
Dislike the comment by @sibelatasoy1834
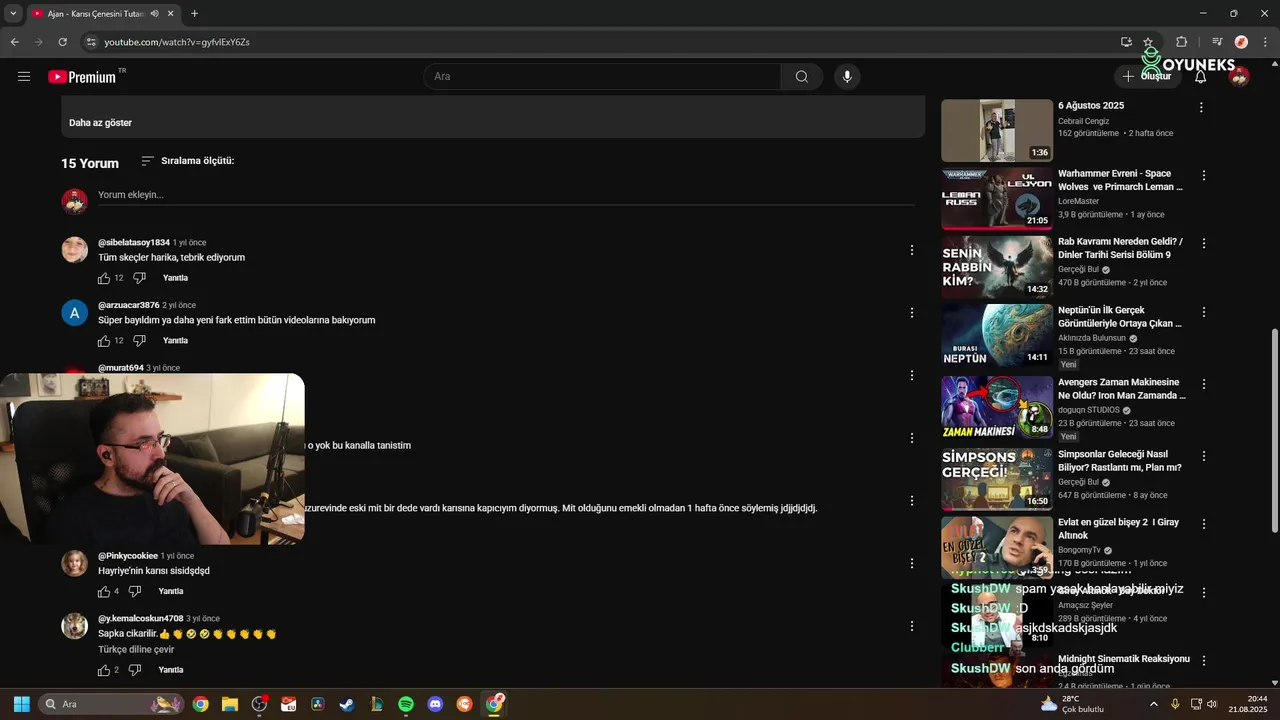(140, 278)
